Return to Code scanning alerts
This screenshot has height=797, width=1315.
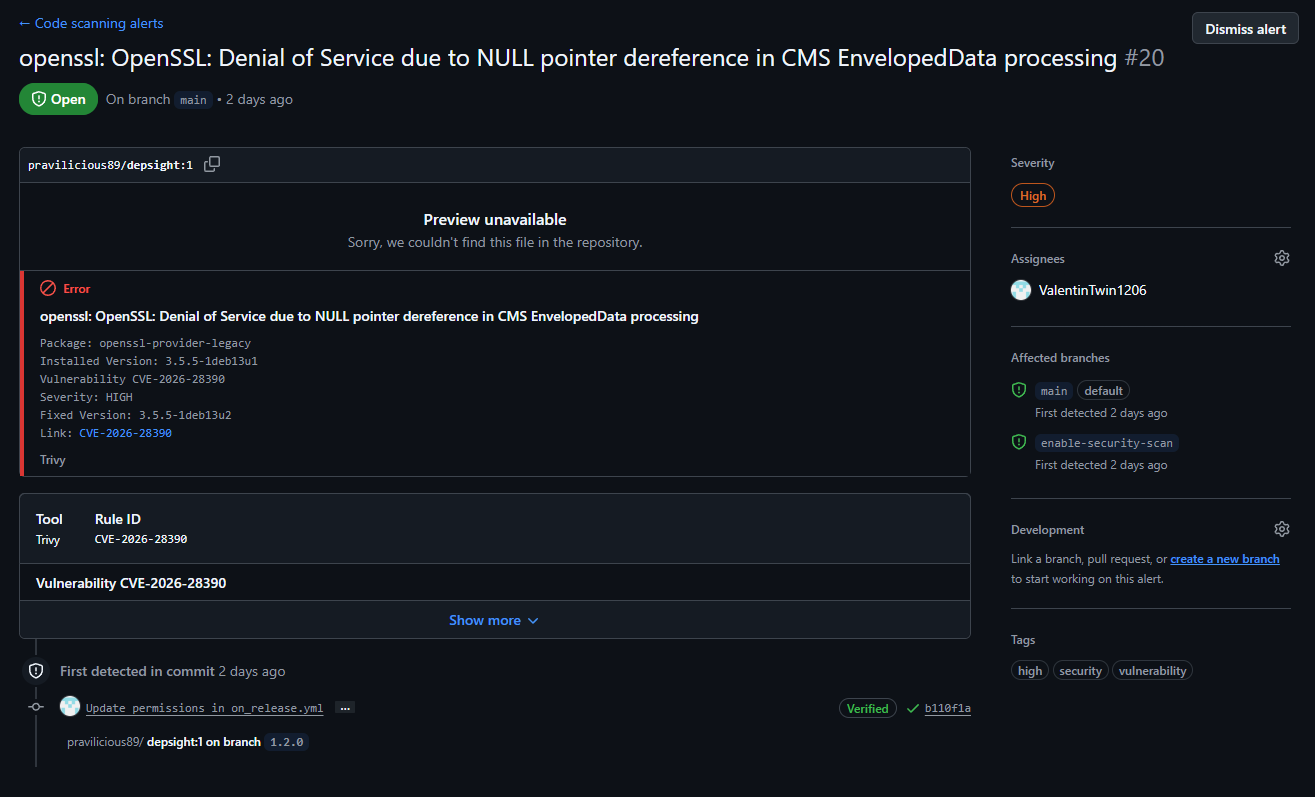[x=90, y=22]
